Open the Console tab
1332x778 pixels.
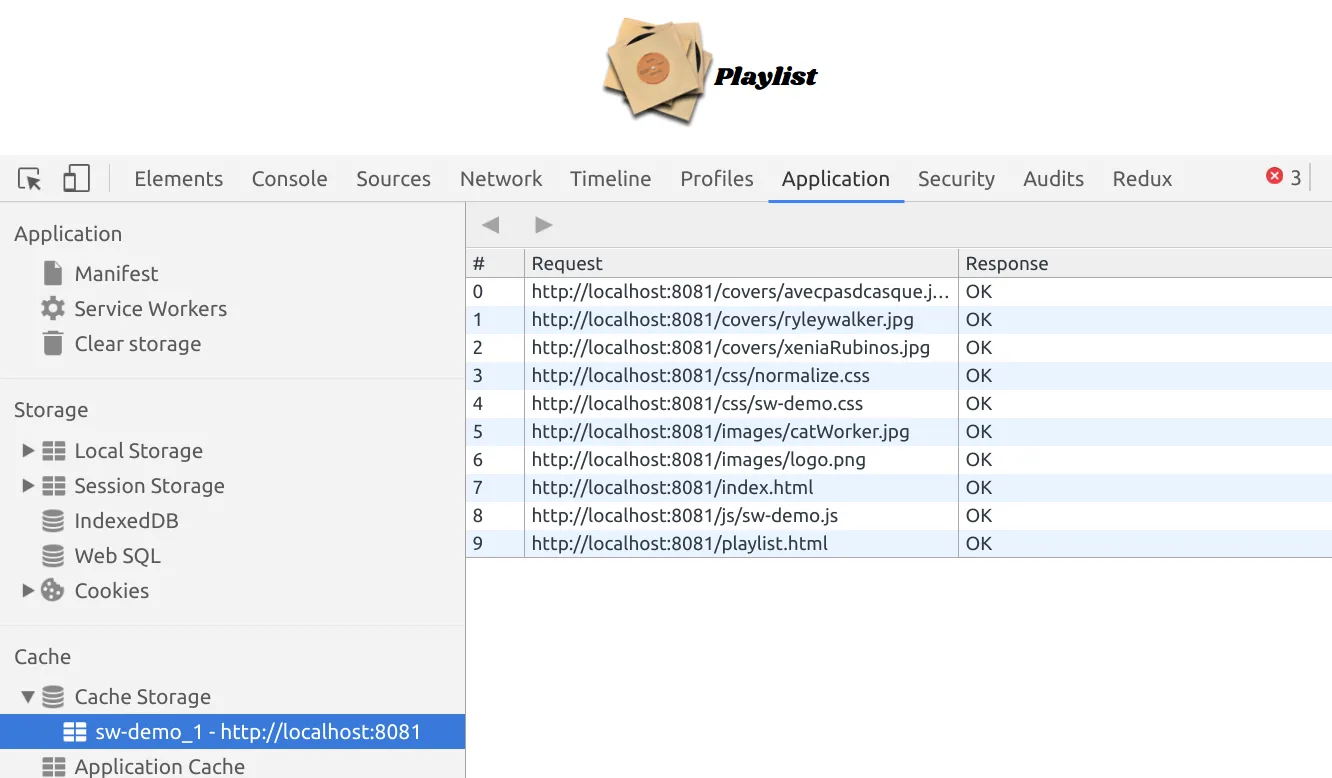point(289,179)
